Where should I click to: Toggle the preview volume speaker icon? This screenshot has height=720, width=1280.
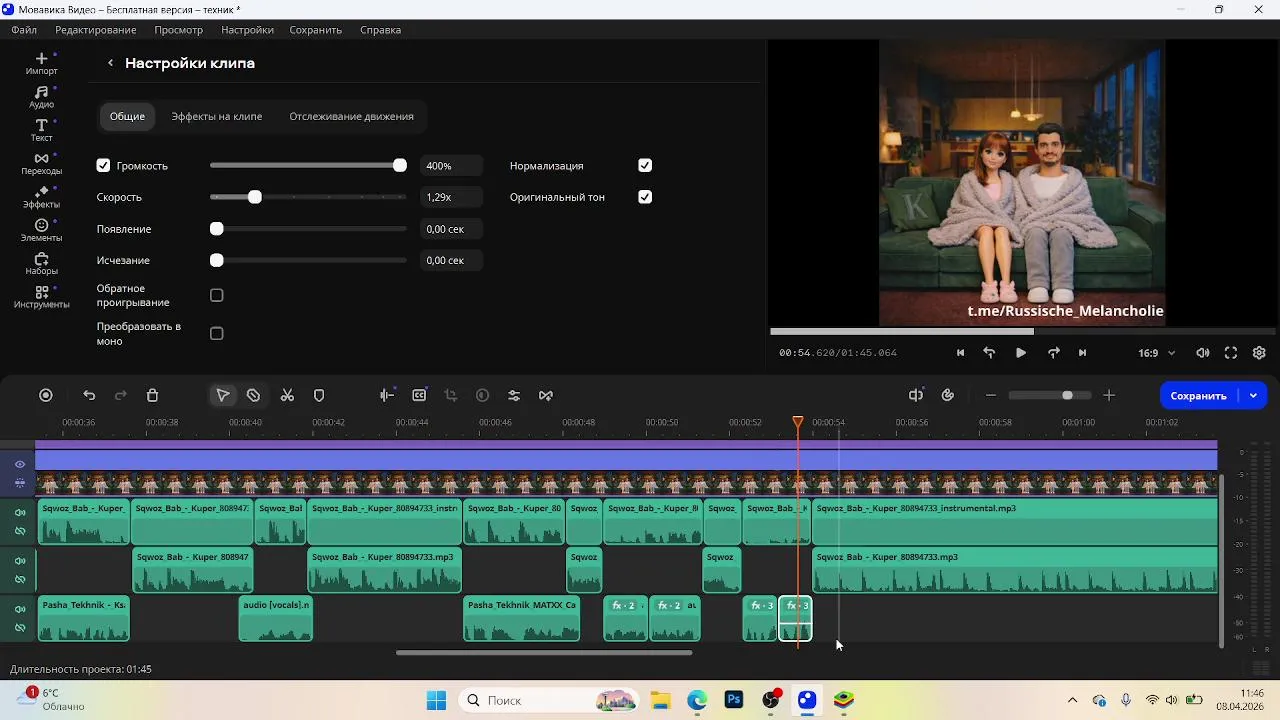1203,353
